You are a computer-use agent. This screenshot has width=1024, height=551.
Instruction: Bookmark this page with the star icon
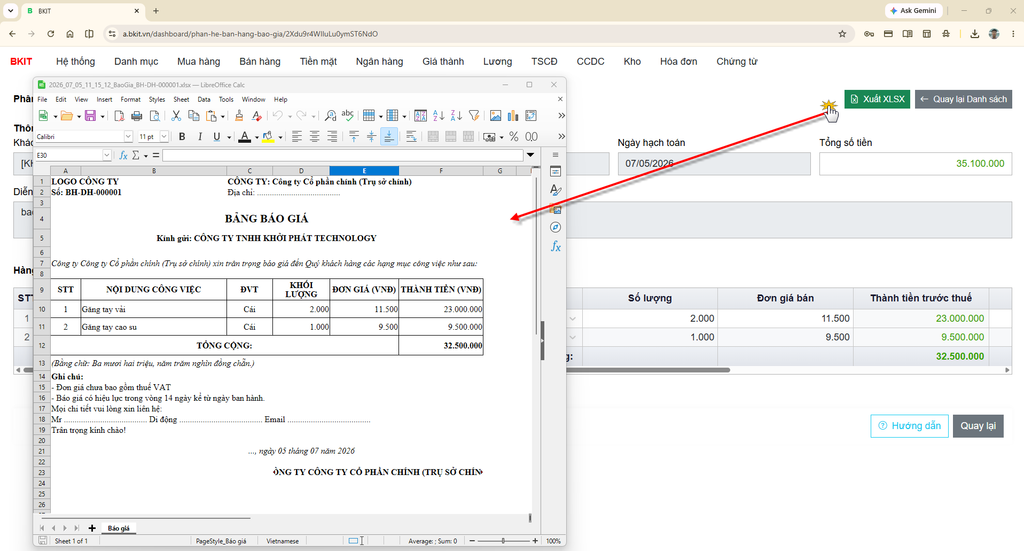[x=842, y=34]
